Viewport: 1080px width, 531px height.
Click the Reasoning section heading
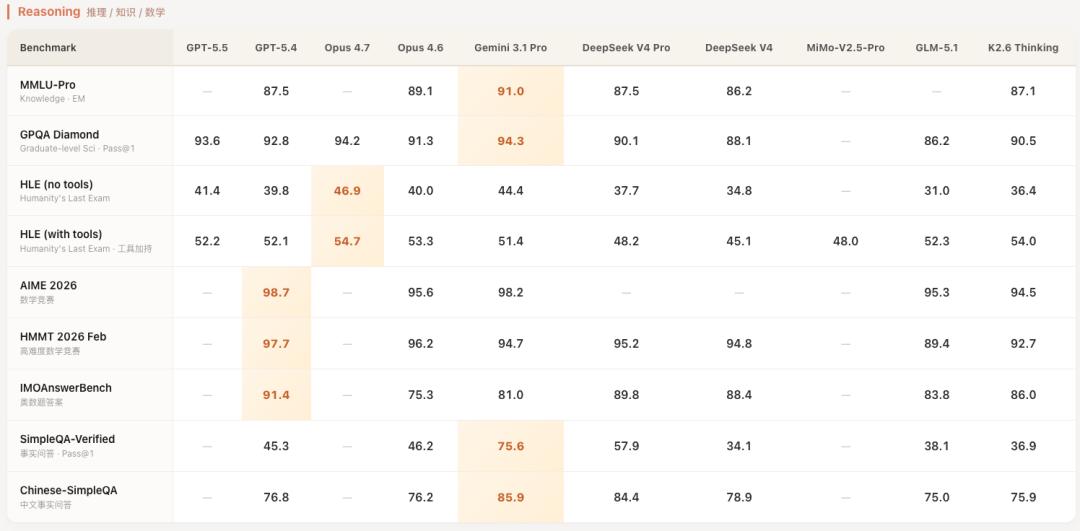pyautogui.click(x=49, y=12)
